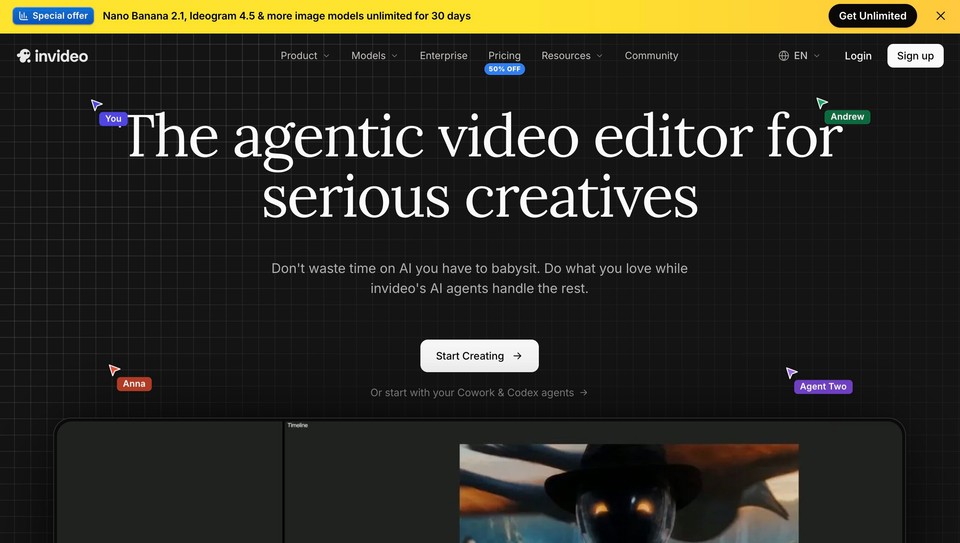Open the EN language selector

pos(799,56)
